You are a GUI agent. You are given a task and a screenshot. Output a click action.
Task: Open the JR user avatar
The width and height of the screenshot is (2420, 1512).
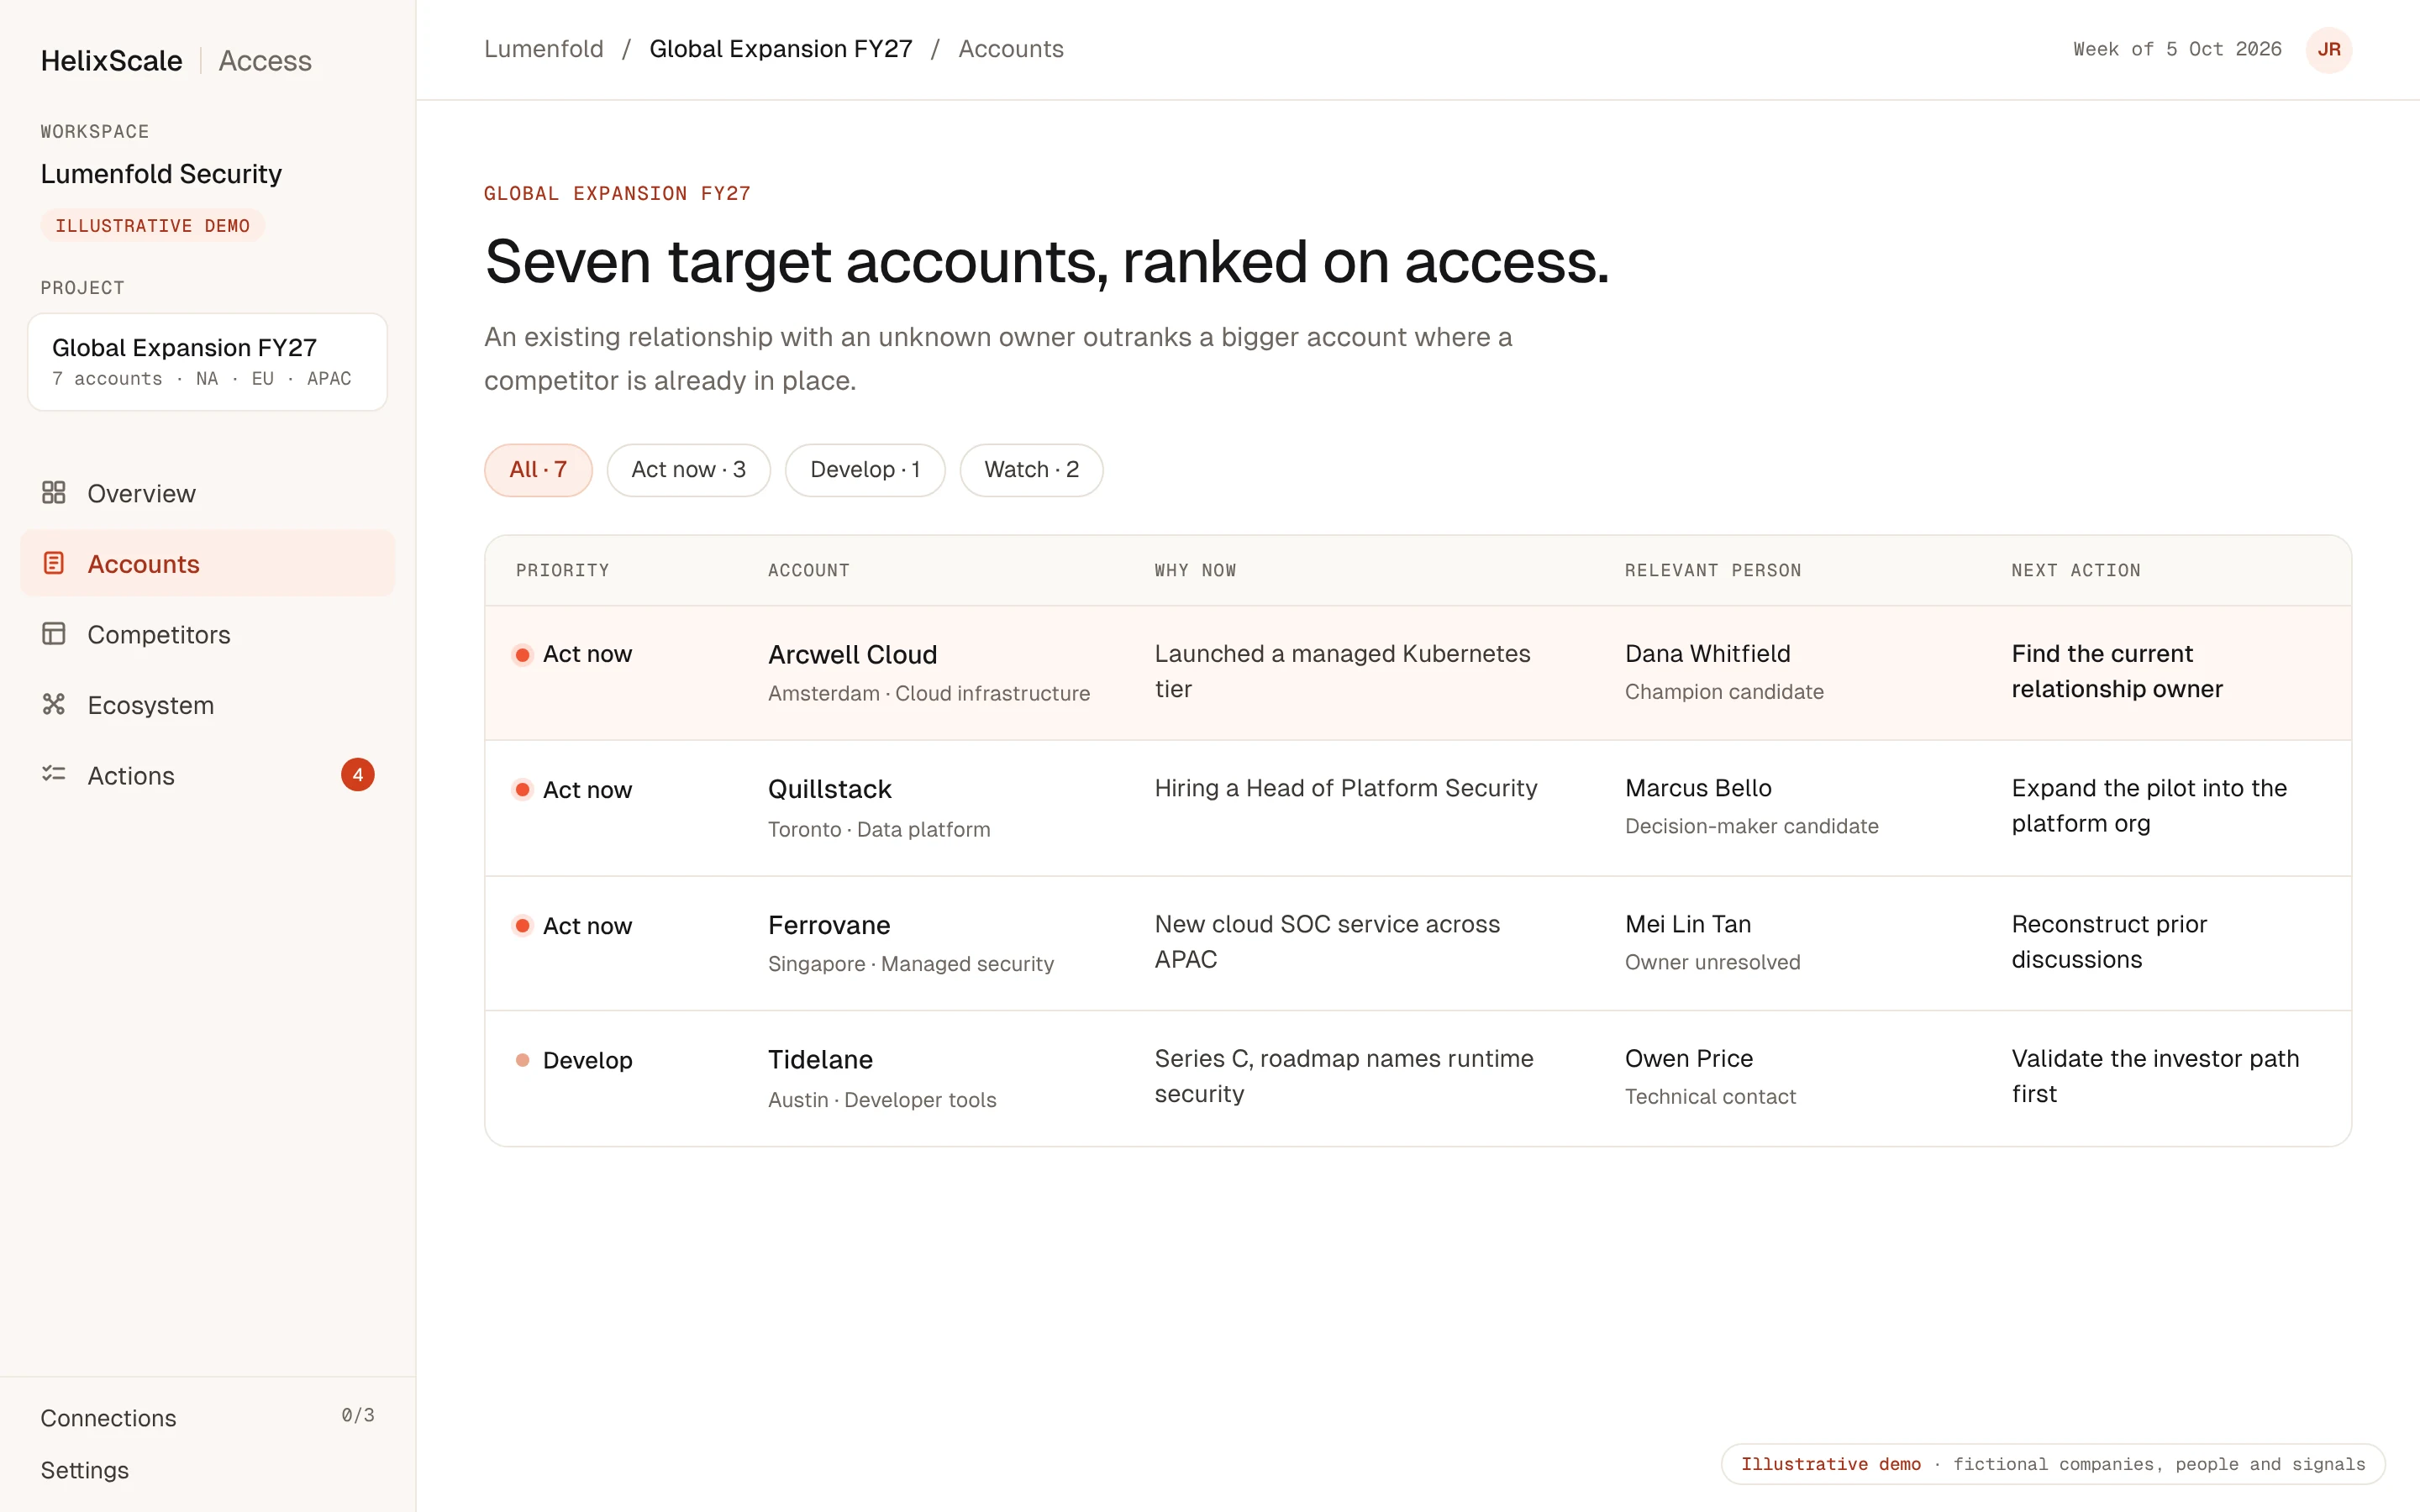tap(2329, 49)
